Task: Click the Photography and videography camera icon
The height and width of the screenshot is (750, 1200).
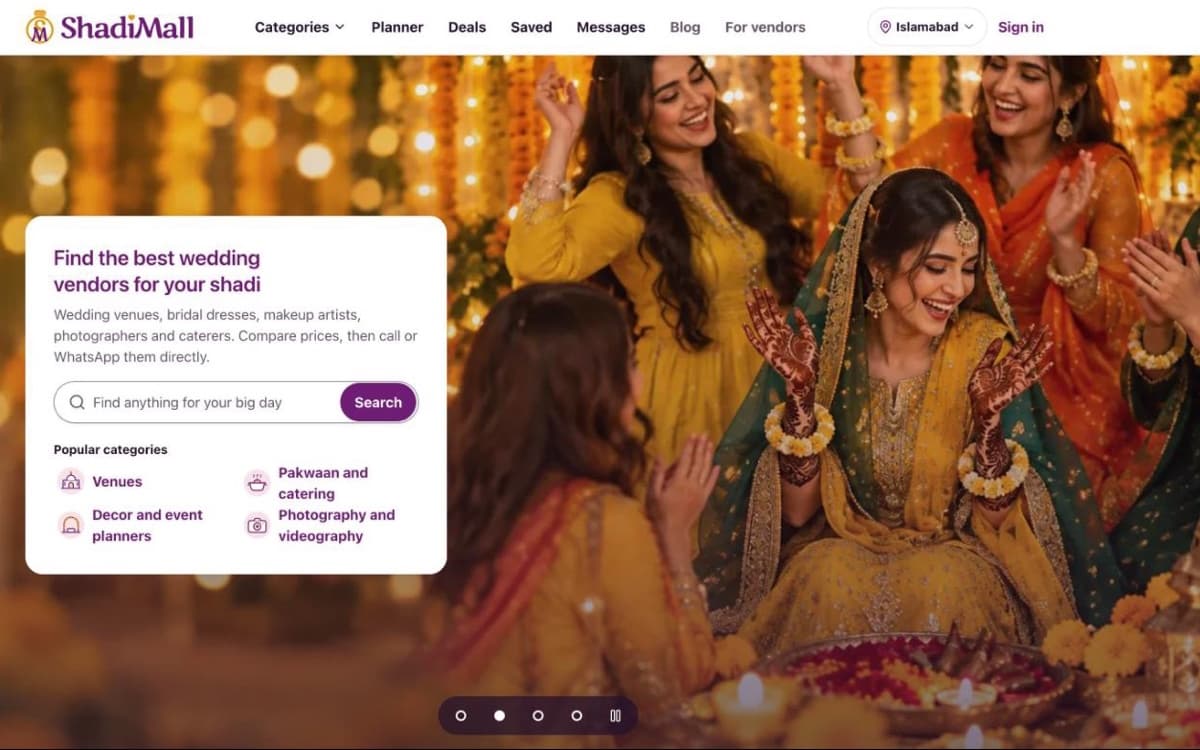Action: pyautogui.click(x=257, y=525)
